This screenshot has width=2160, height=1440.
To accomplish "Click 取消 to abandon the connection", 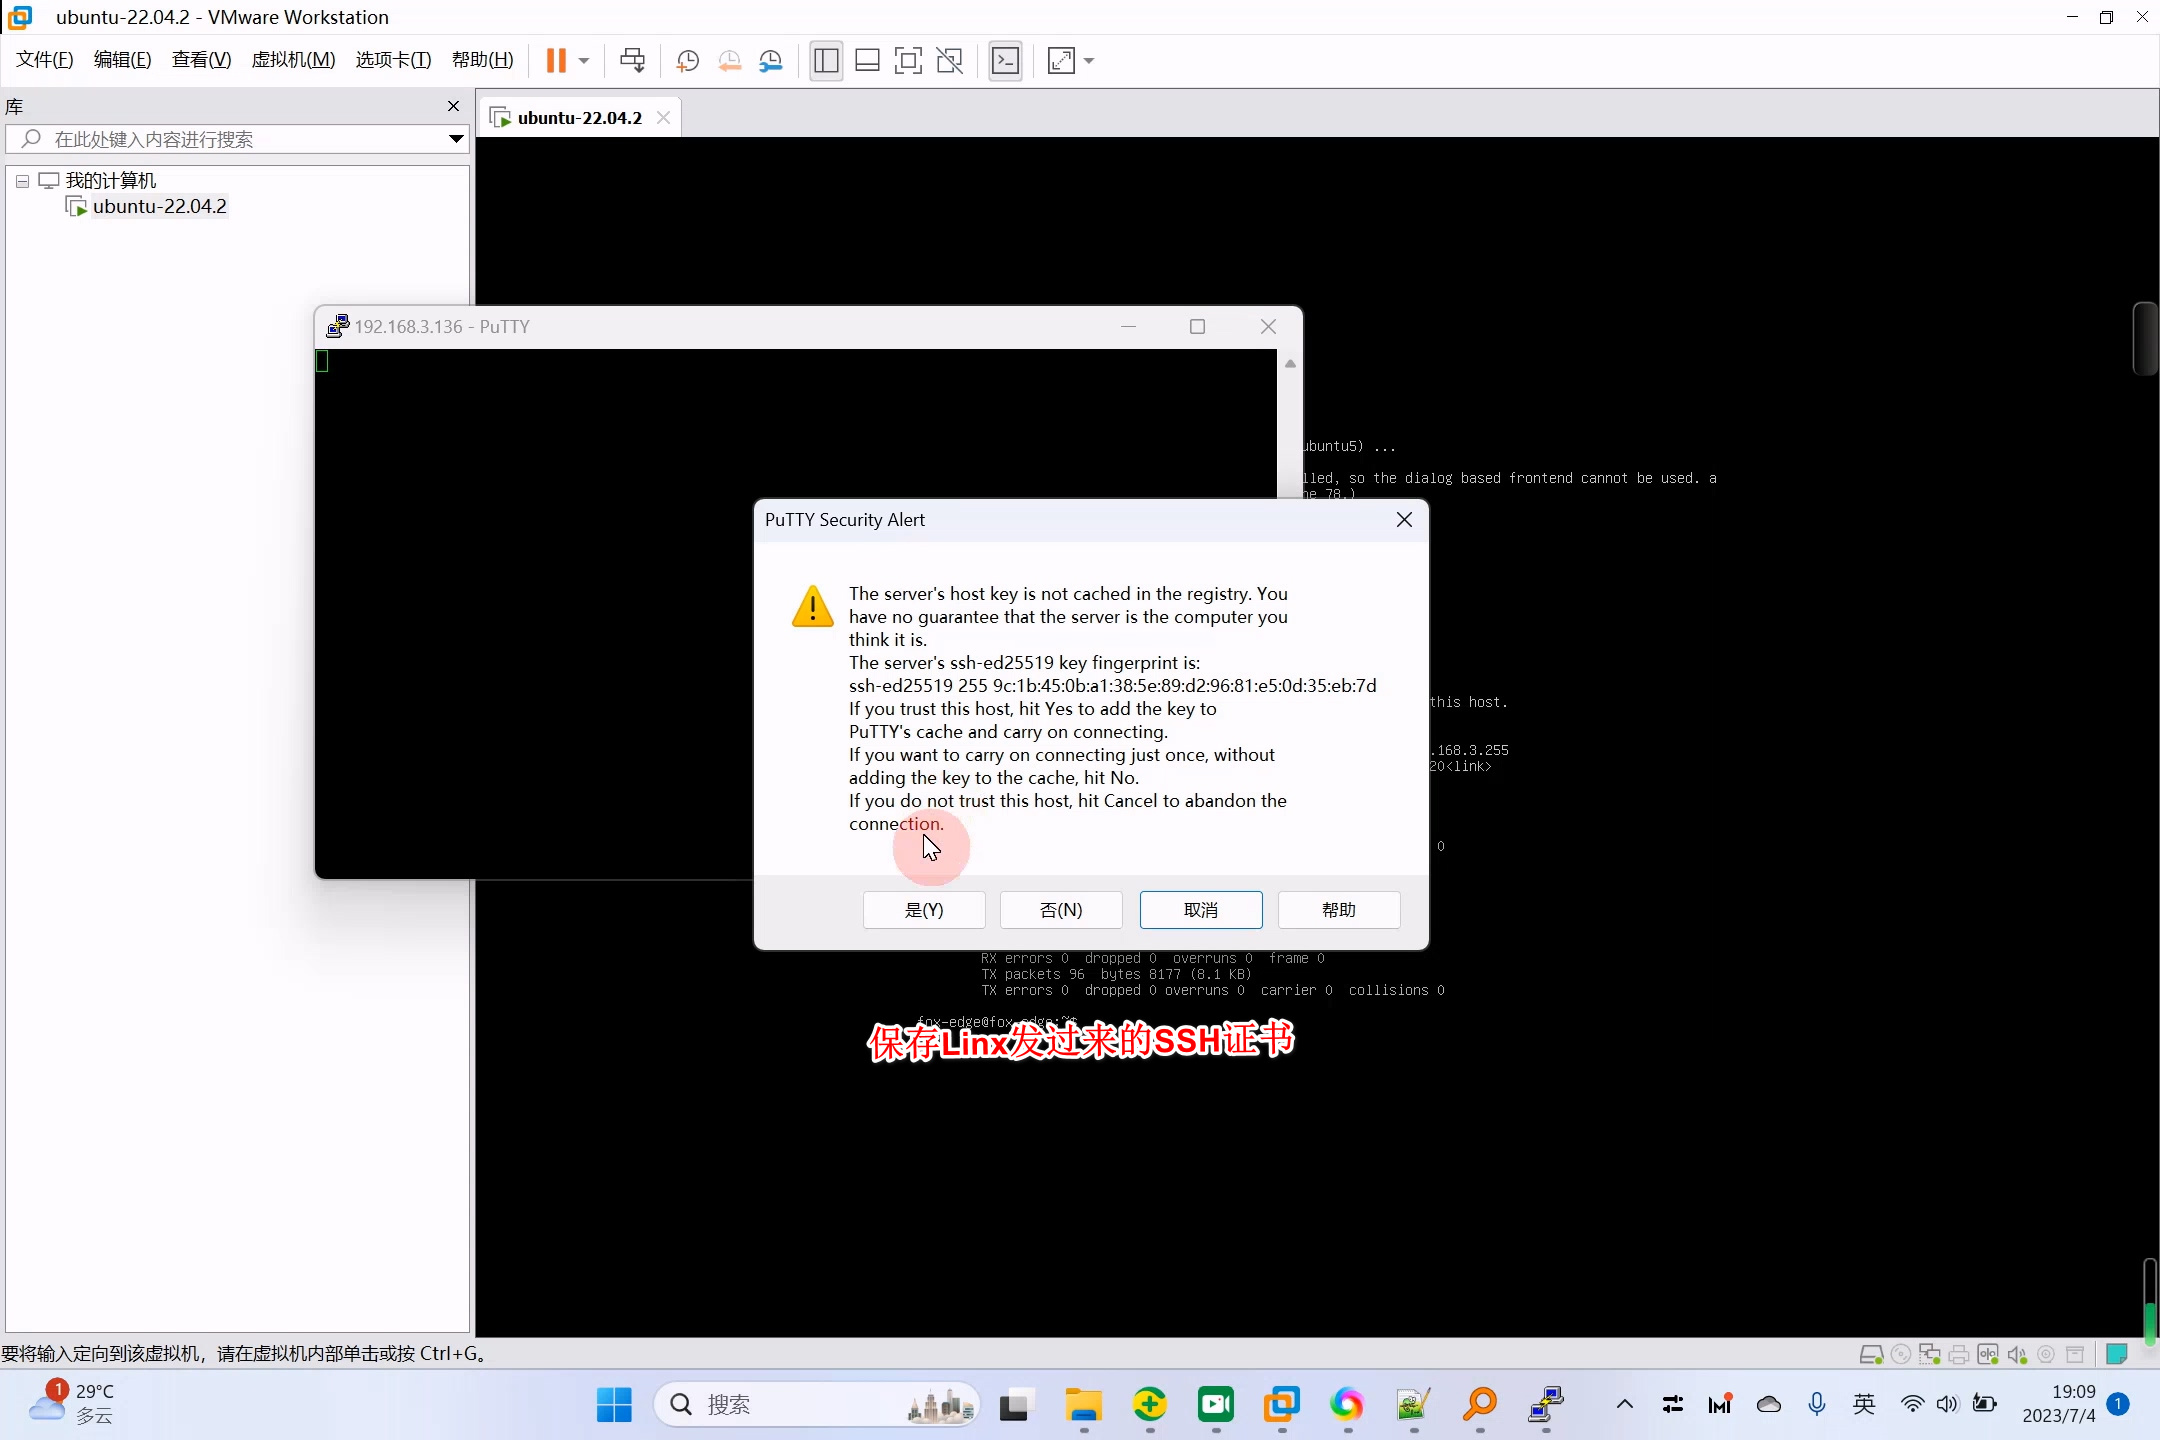I will coord(1201,910).
